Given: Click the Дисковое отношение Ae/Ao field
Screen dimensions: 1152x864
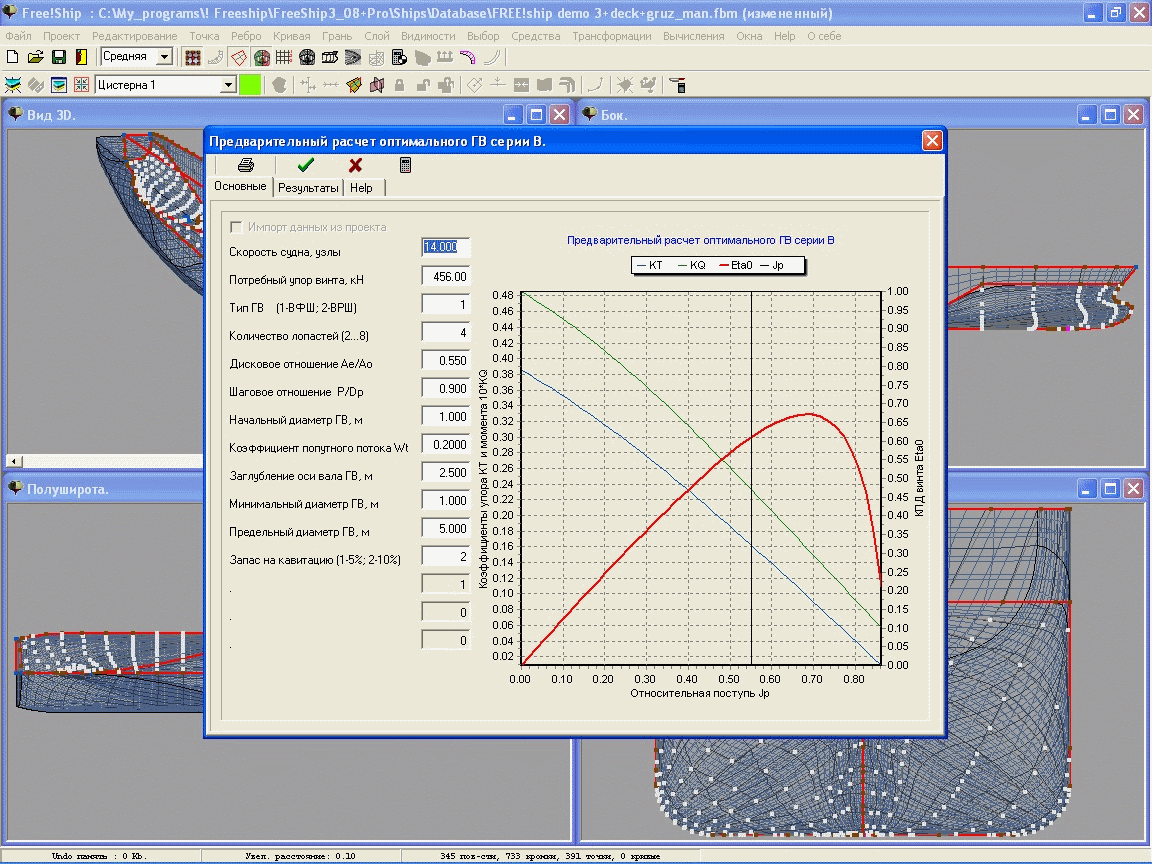Looking at the screenshot, I should [446, 361].
